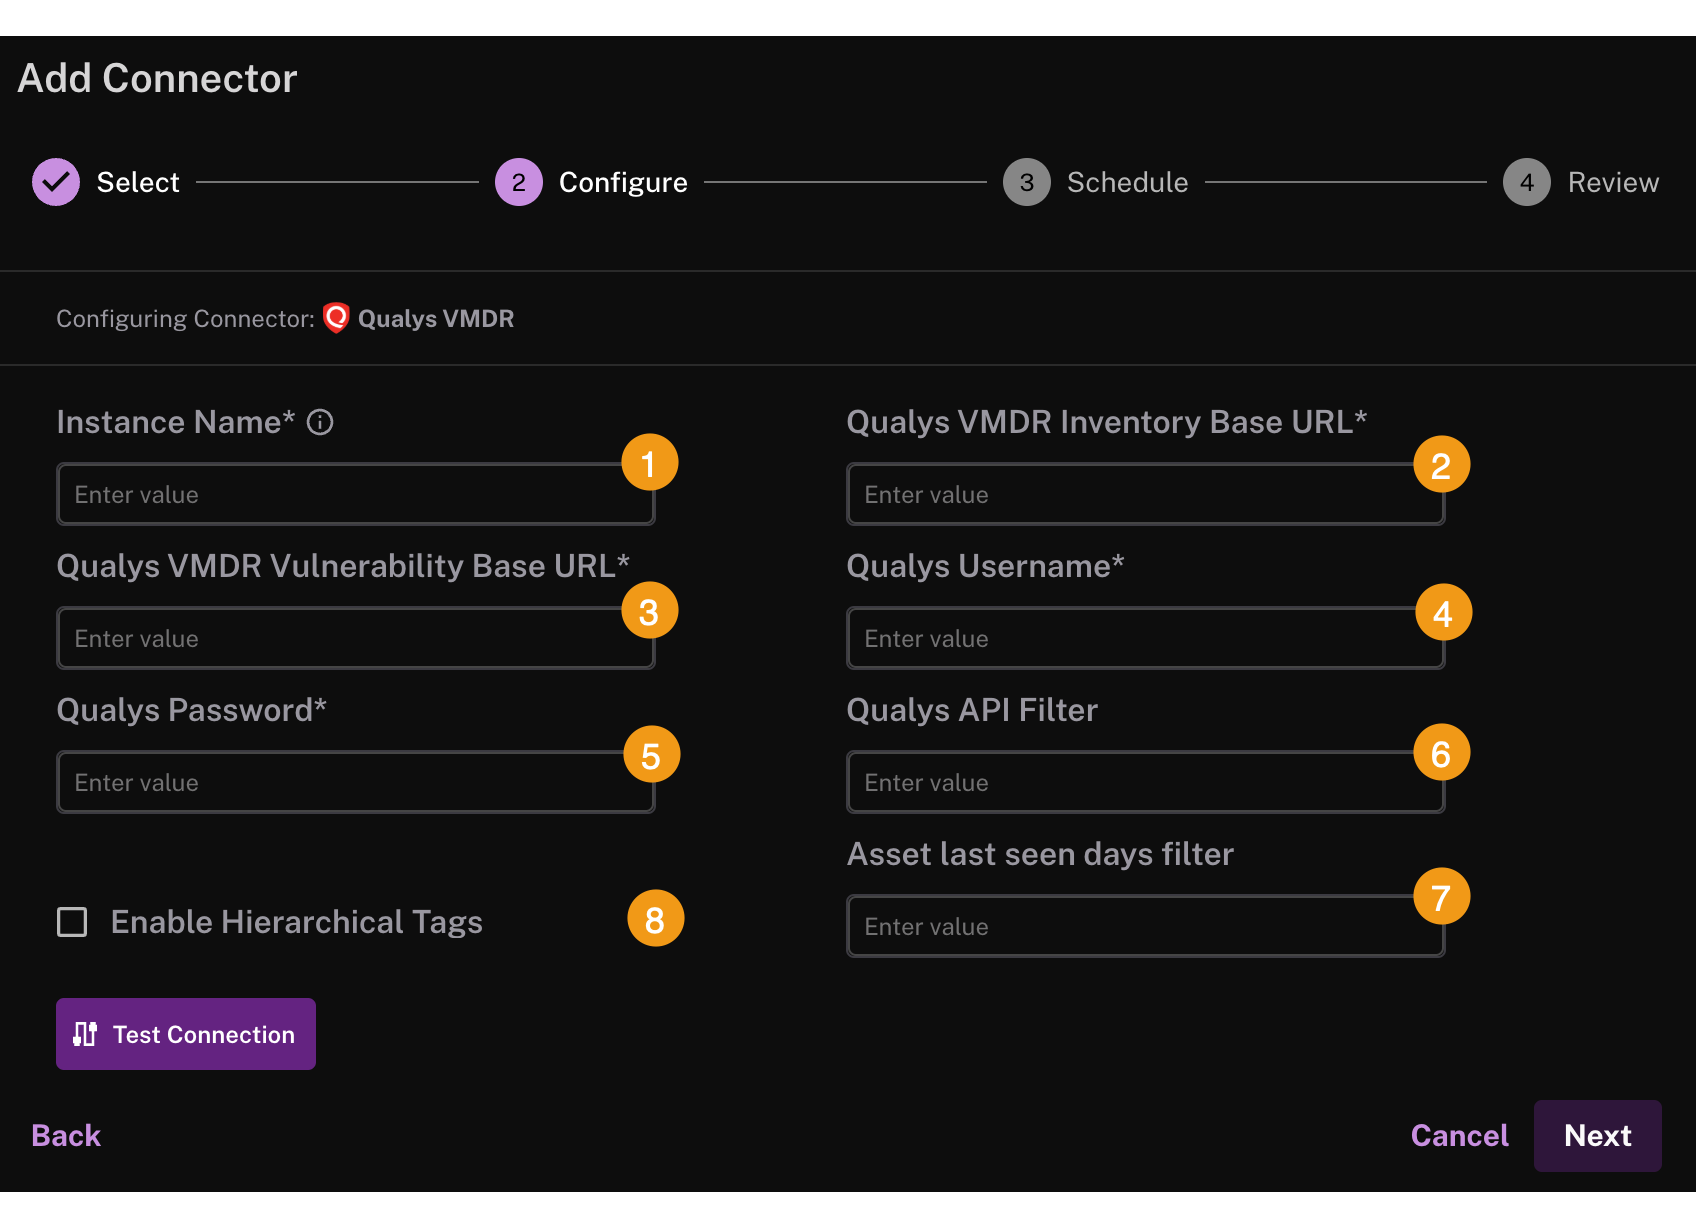Click the step 4 Review circle

pyautogui.click(x=1527, y=182)
